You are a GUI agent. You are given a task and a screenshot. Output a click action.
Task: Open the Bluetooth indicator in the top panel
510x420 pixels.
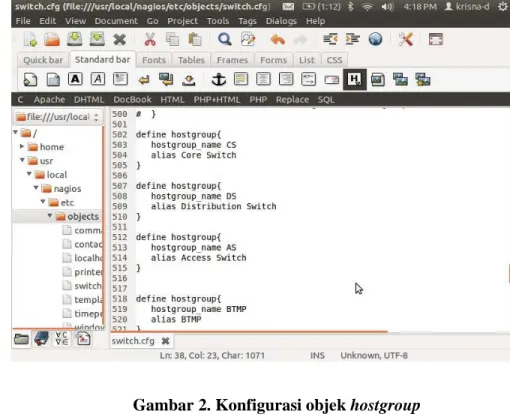coord(350,6)
